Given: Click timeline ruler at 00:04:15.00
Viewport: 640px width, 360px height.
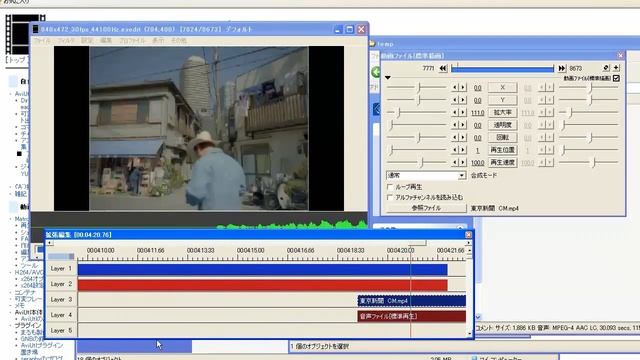Looking at the screenshot, I should coord(251,251).
